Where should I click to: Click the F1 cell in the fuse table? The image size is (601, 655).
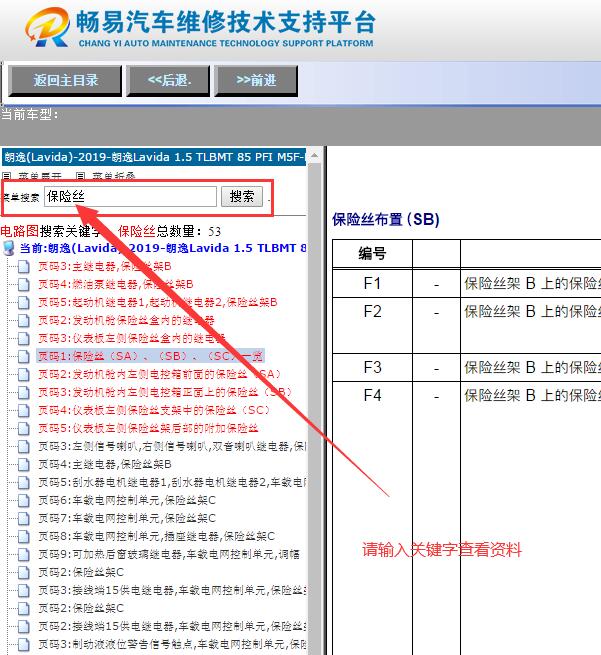[372, 283]
